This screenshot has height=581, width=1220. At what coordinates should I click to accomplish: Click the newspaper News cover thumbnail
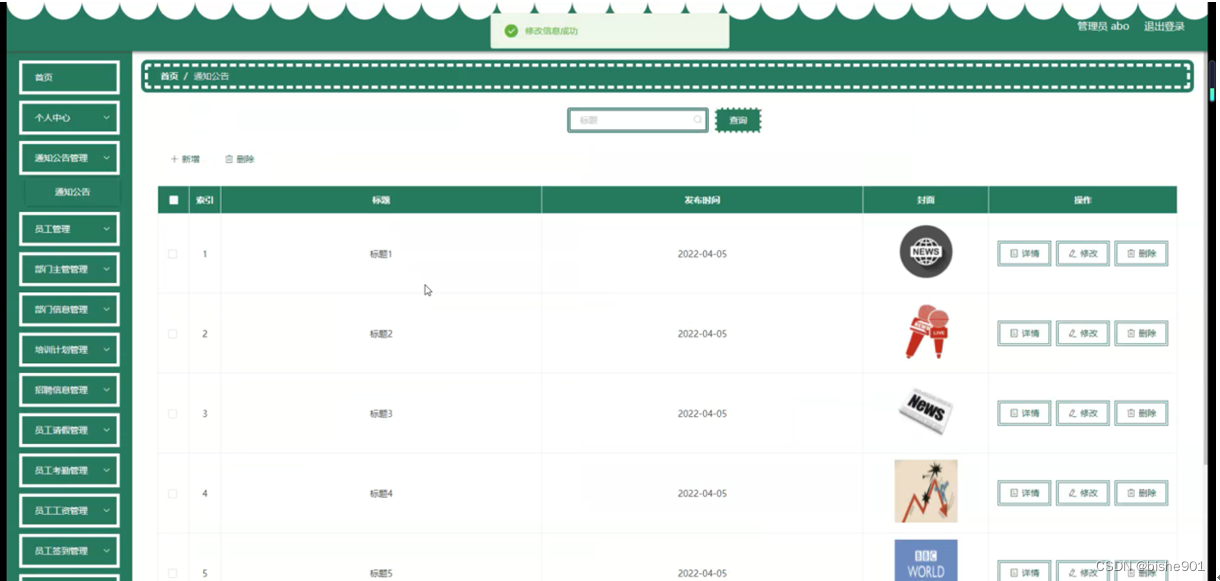[926, 412]
